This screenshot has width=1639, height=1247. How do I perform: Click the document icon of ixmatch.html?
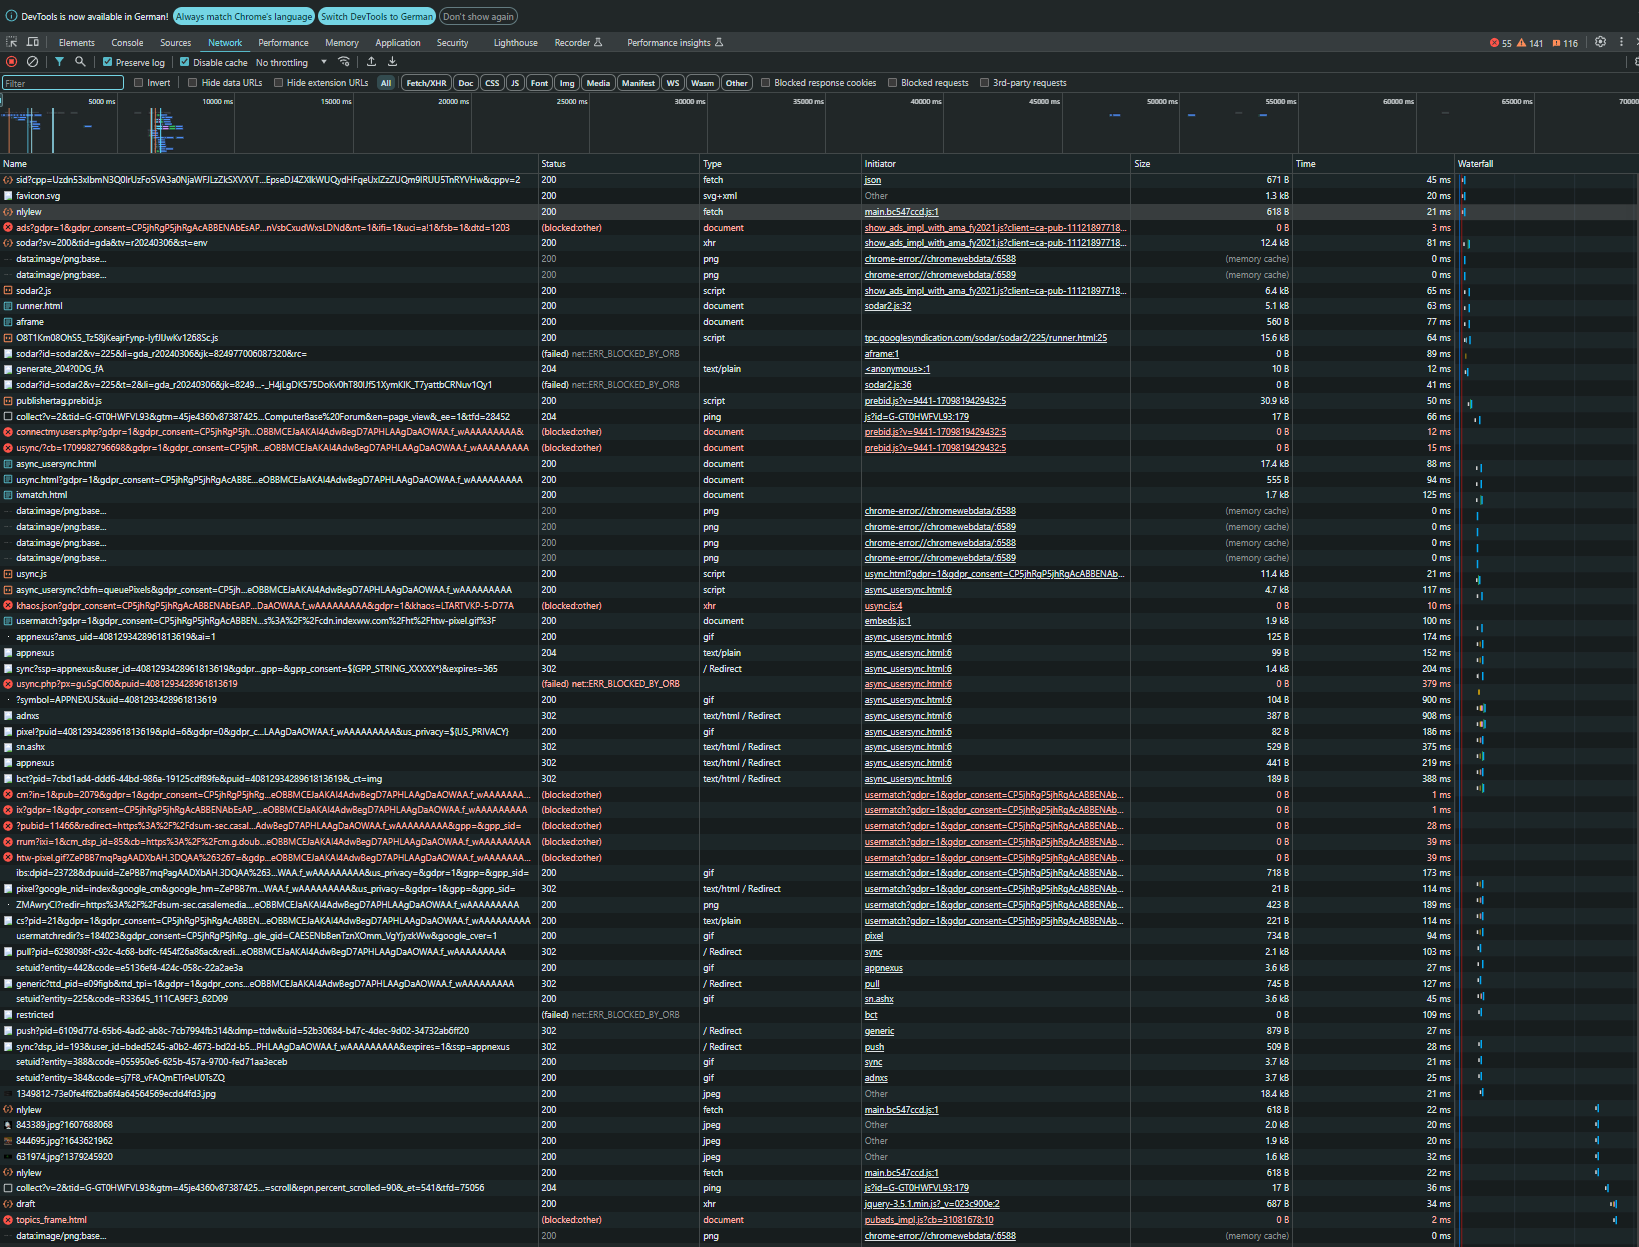(8, 495)
